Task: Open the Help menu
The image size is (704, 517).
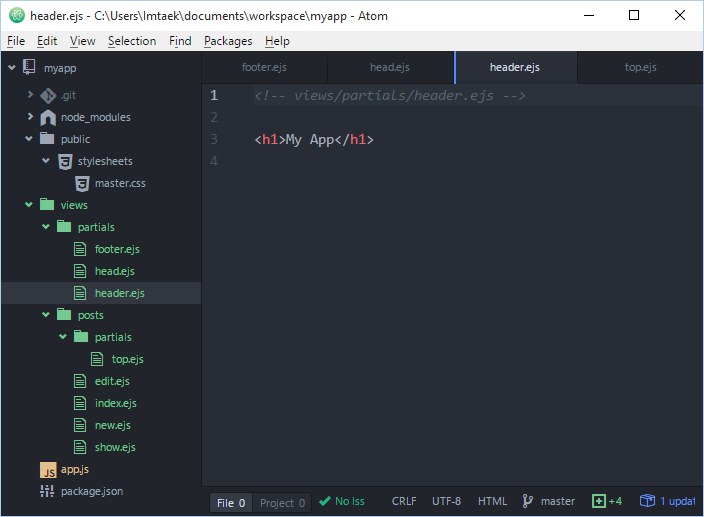Action: coord(277,41)
